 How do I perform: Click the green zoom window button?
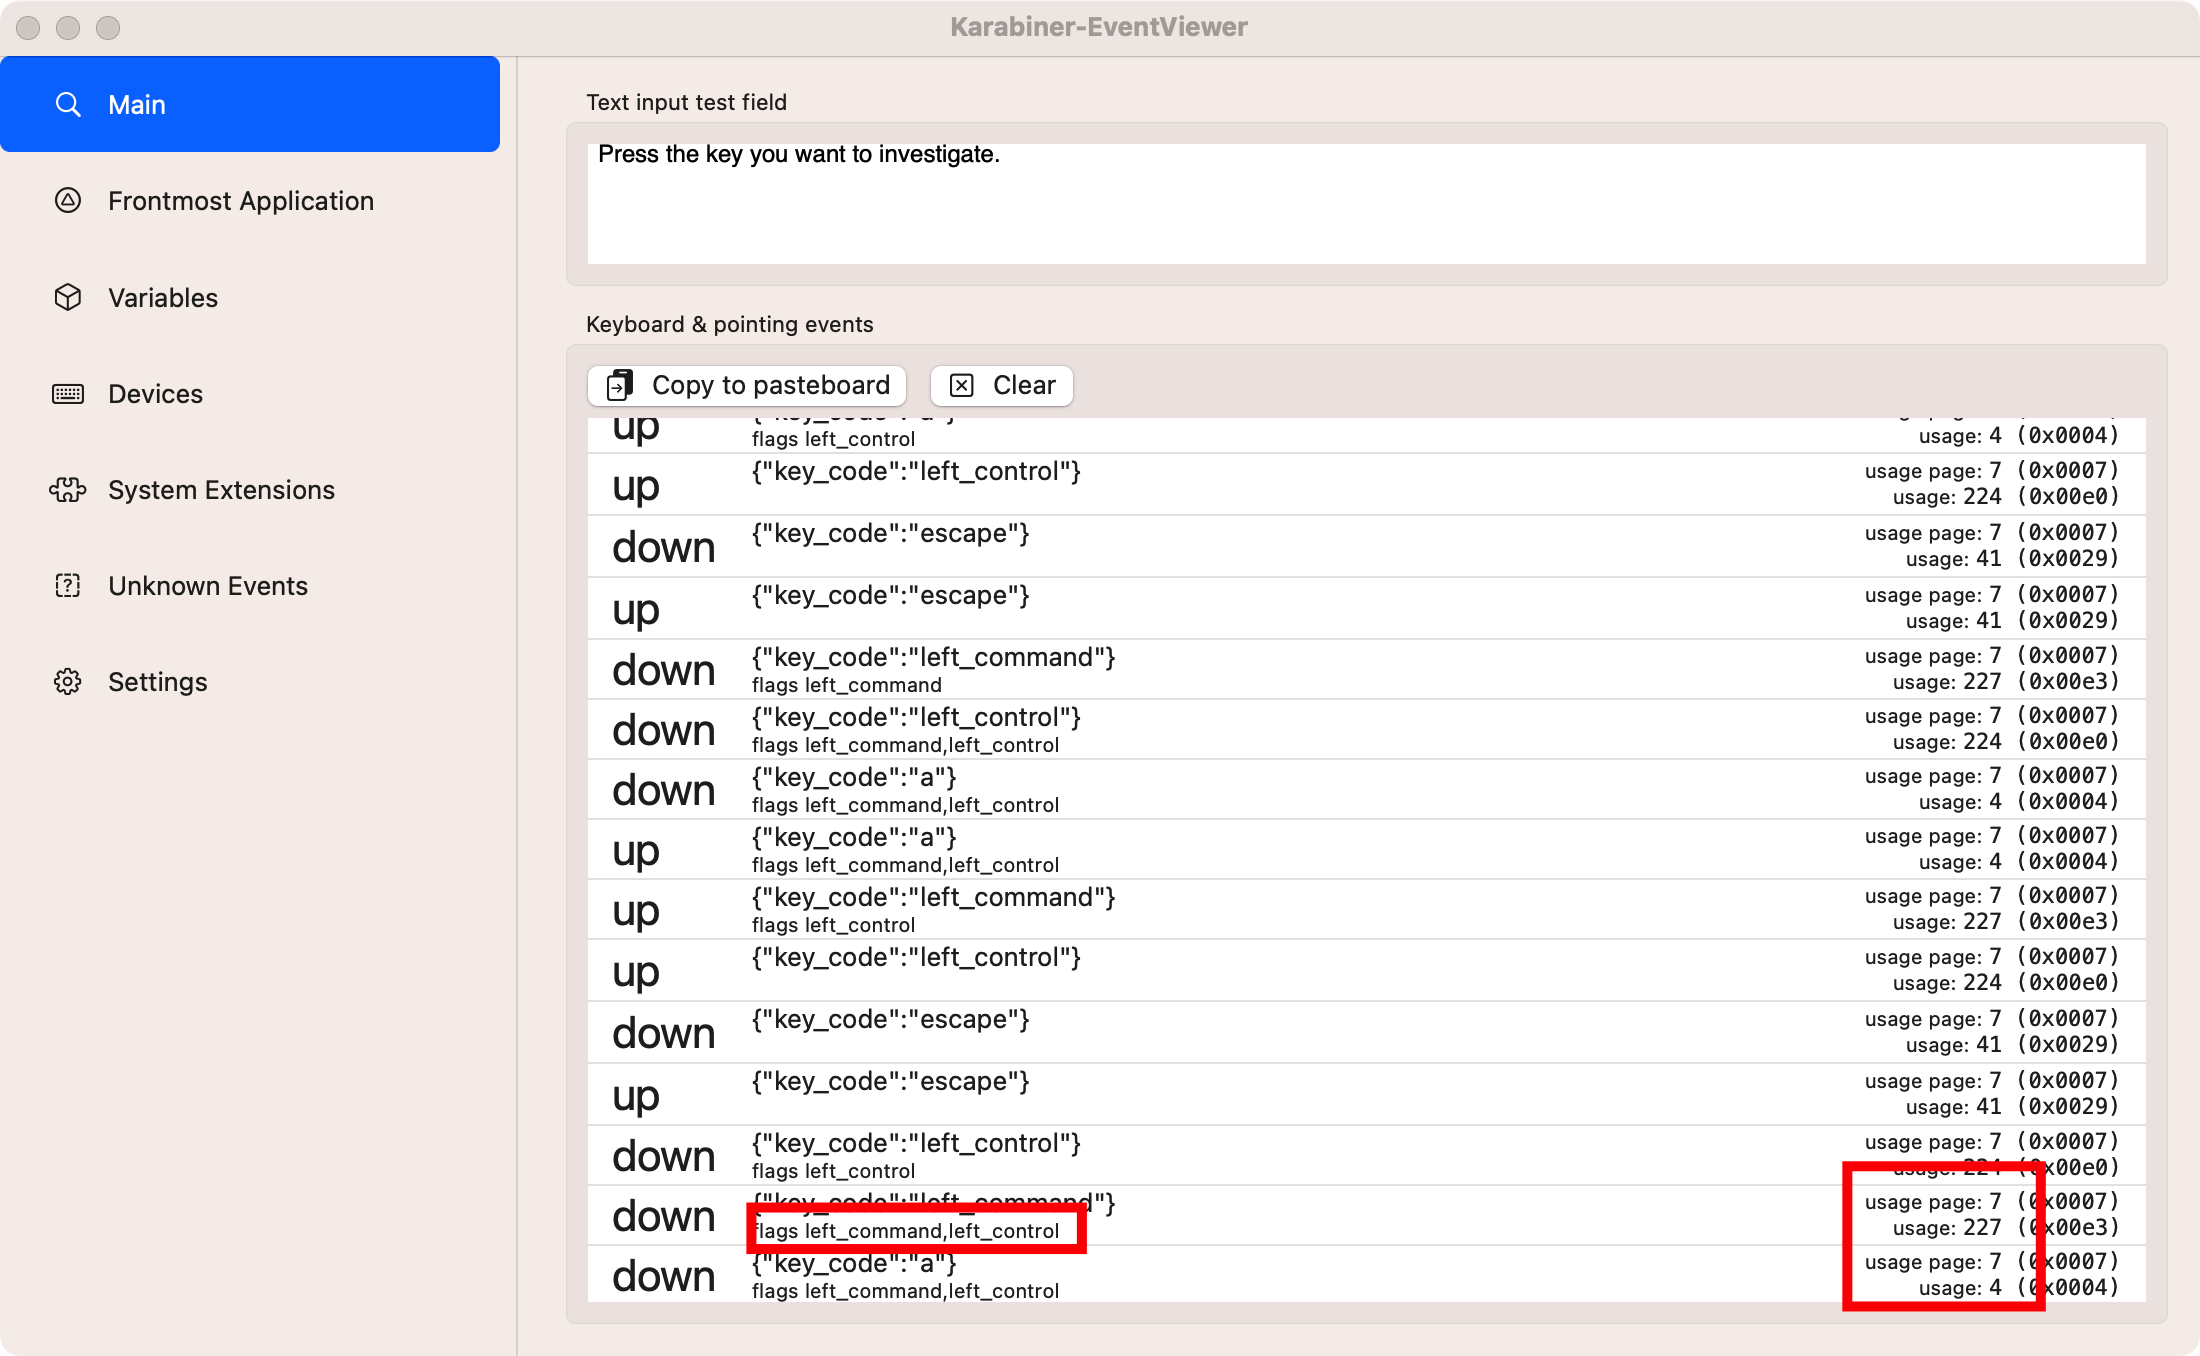[x=108, y=28]
